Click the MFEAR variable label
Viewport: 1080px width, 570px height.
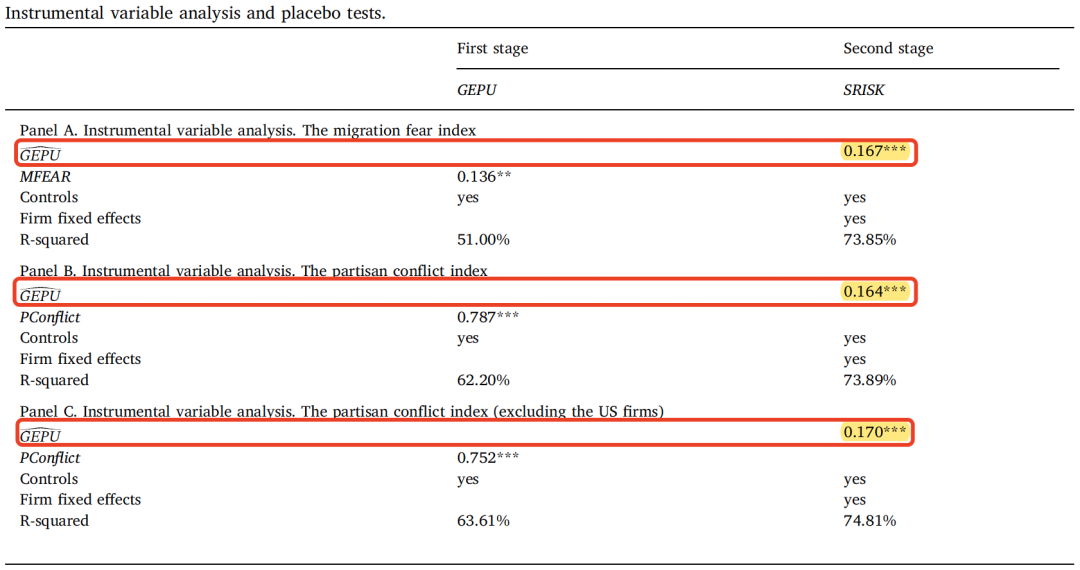click(x=45, y=177)
